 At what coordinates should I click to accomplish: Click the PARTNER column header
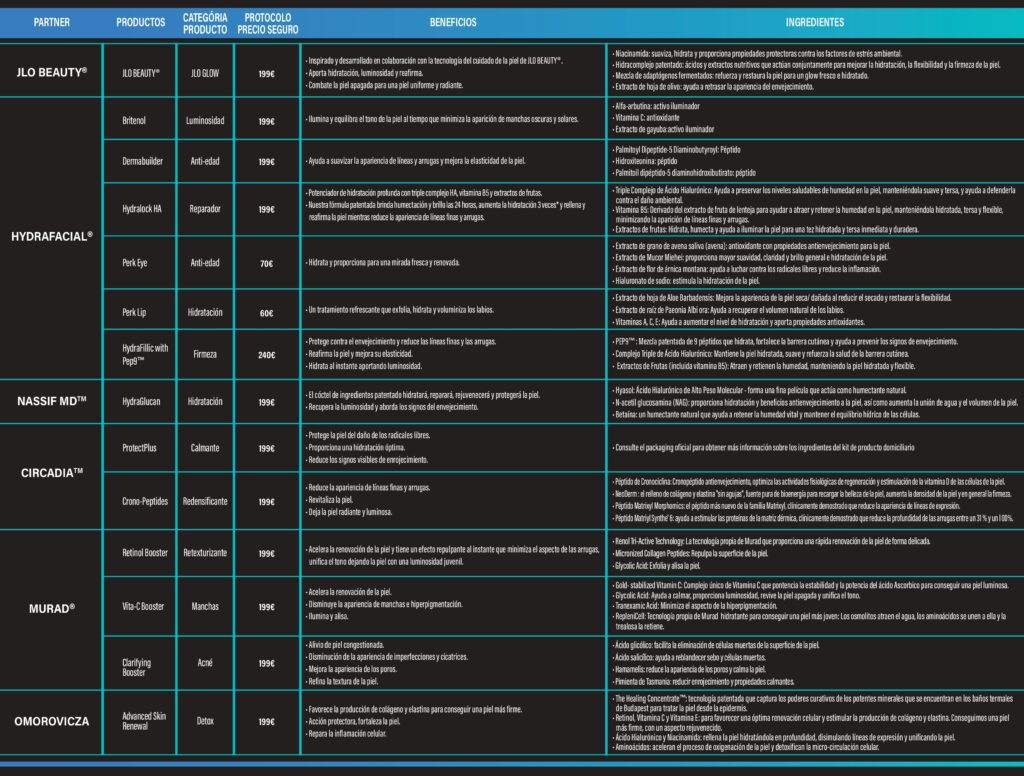(52, 22)
